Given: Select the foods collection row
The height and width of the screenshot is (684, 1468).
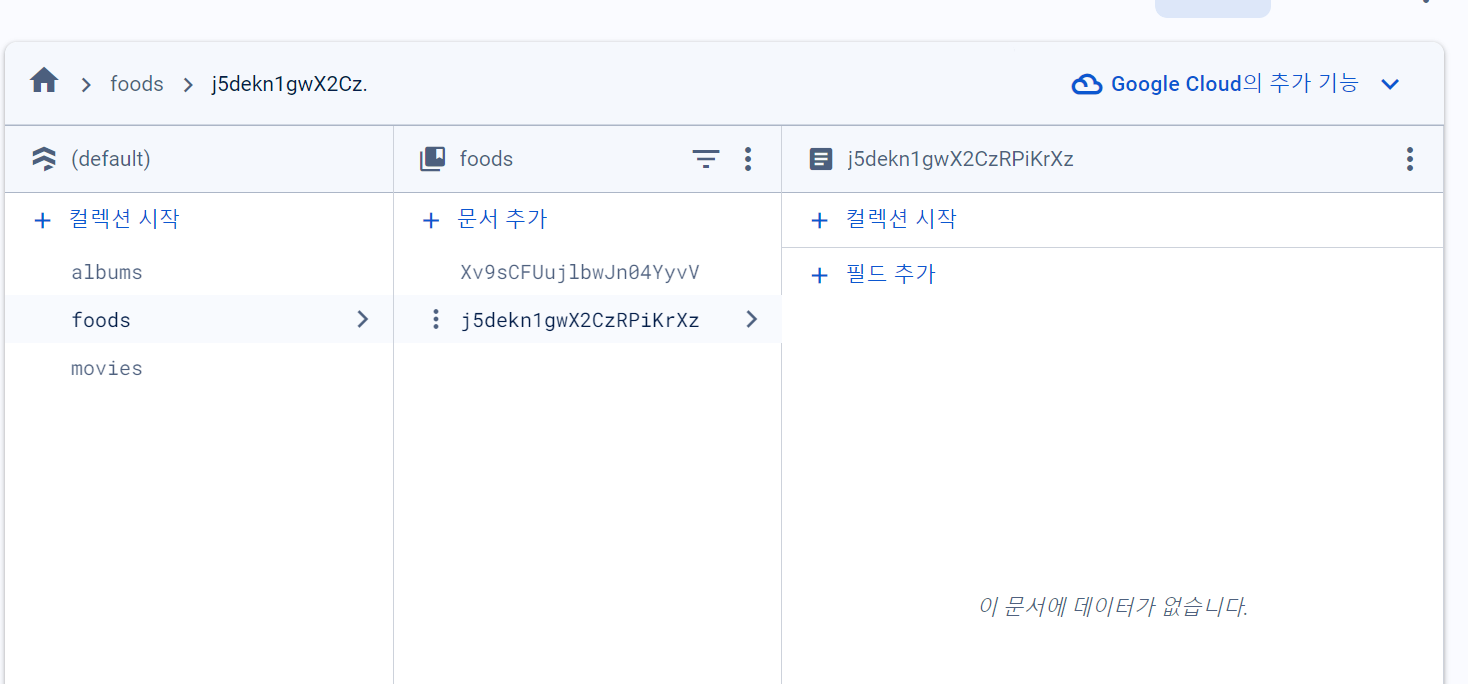Looking at the screenshot, I should (x=199, y=320).
